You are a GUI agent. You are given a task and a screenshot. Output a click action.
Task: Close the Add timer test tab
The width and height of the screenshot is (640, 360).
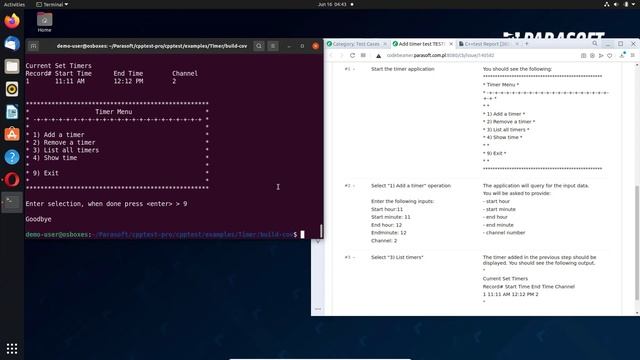[451, 44]
